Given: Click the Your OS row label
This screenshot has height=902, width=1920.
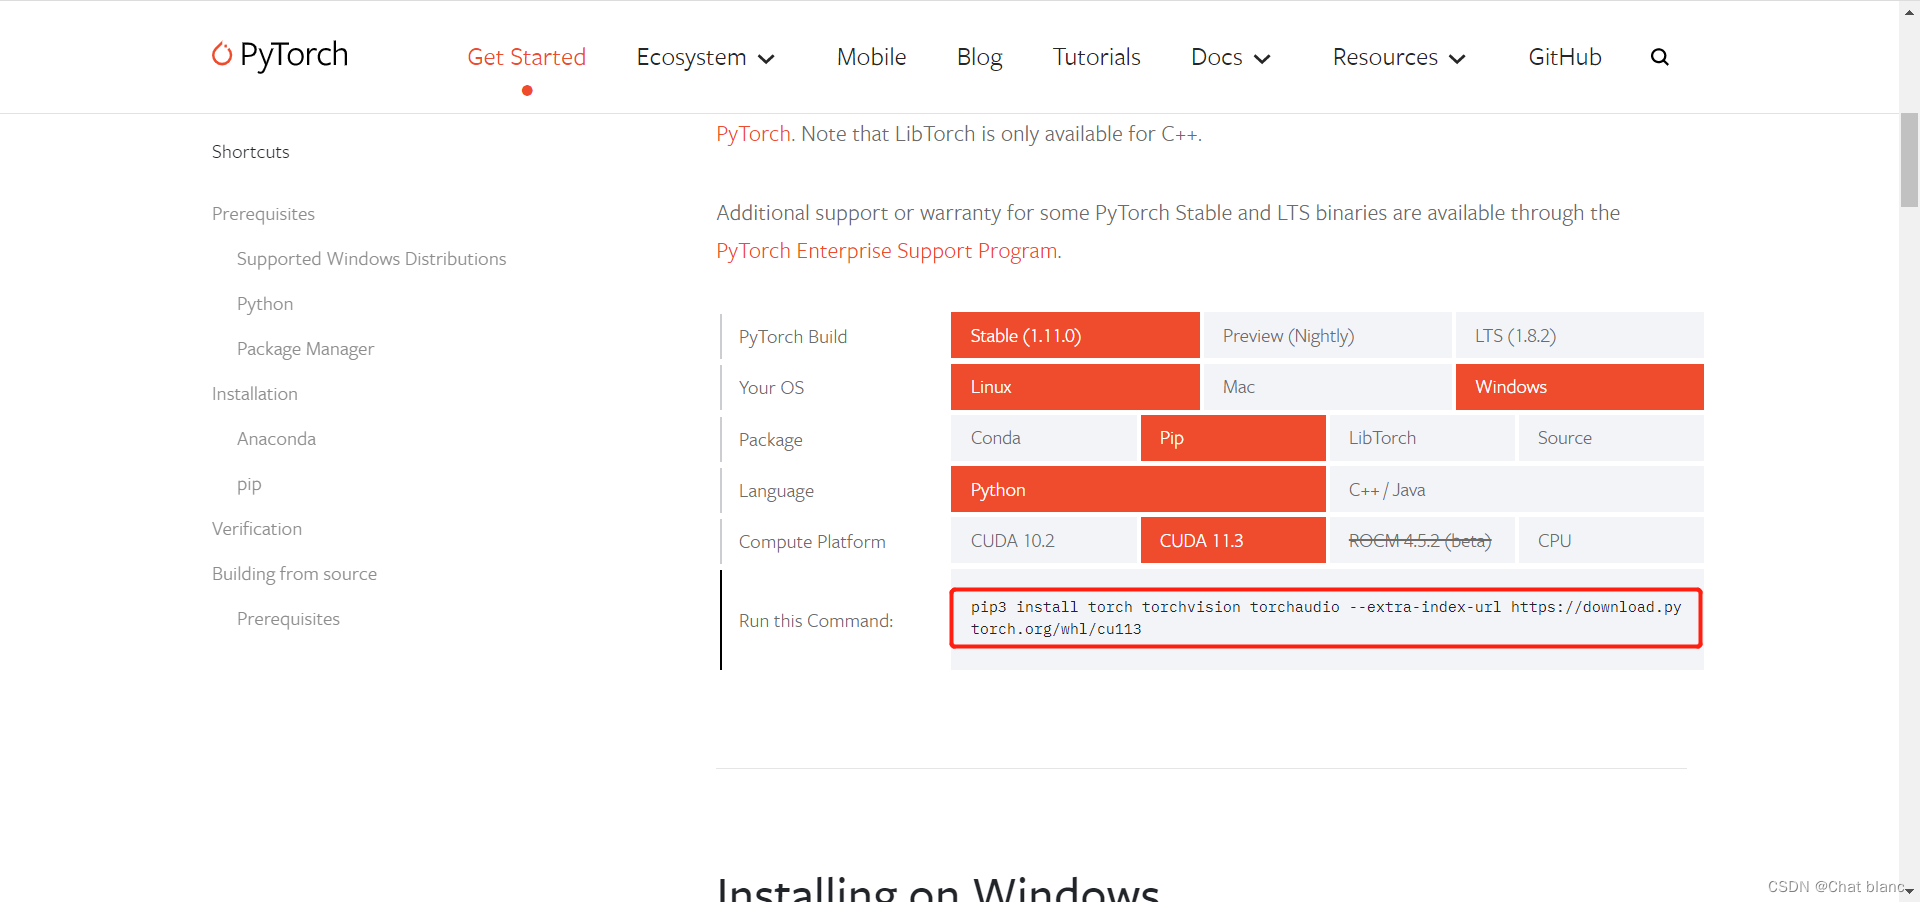Looking at the screenshot, I should (x=771, y=388).
